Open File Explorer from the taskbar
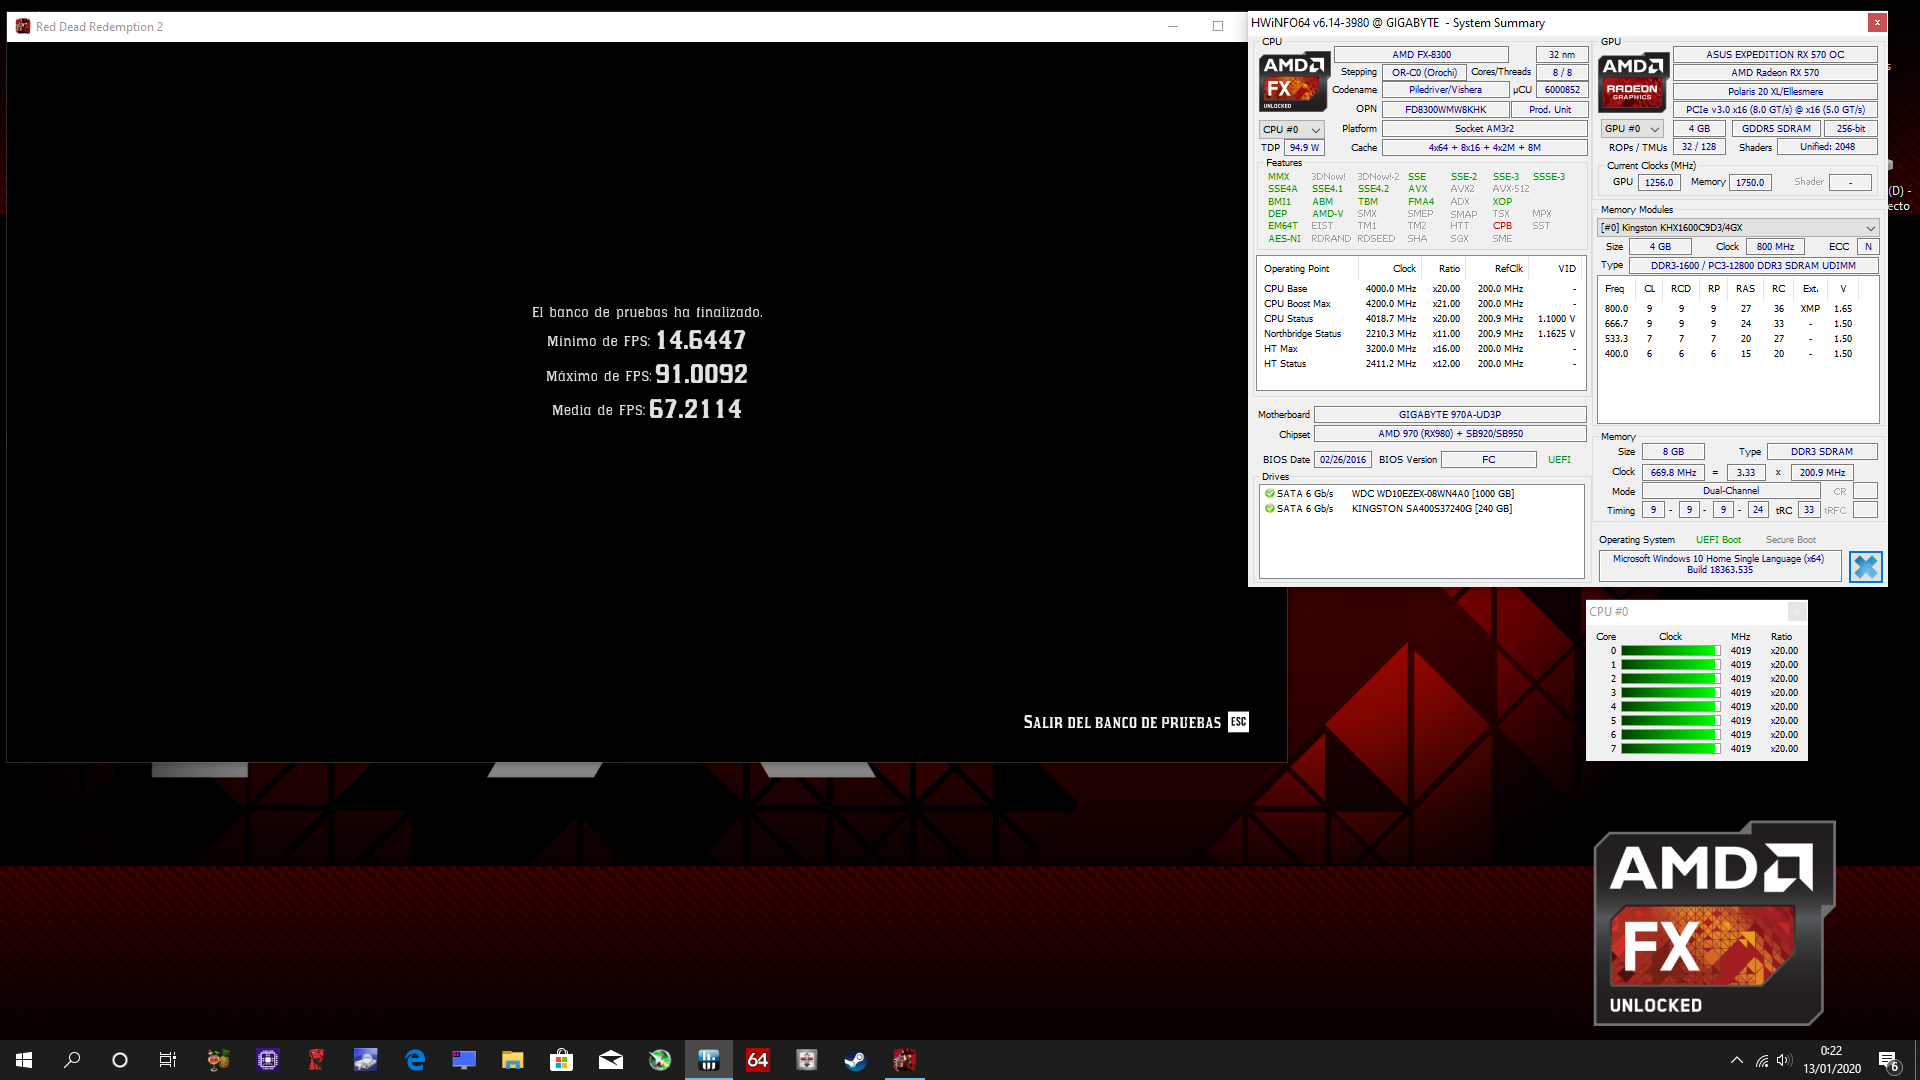1920x1080 pixels. click(x=512, y=1060)
